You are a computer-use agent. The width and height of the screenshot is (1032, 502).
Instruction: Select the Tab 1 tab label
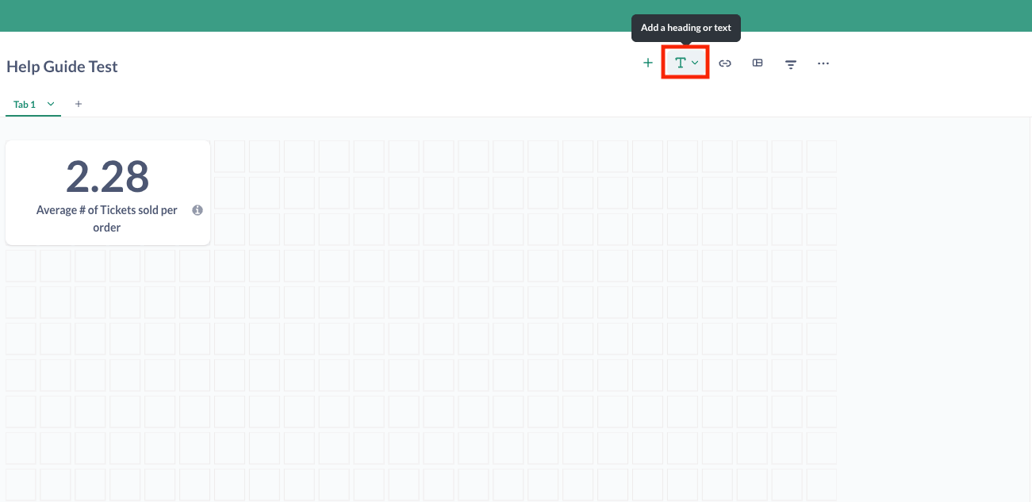pos(24,104)
